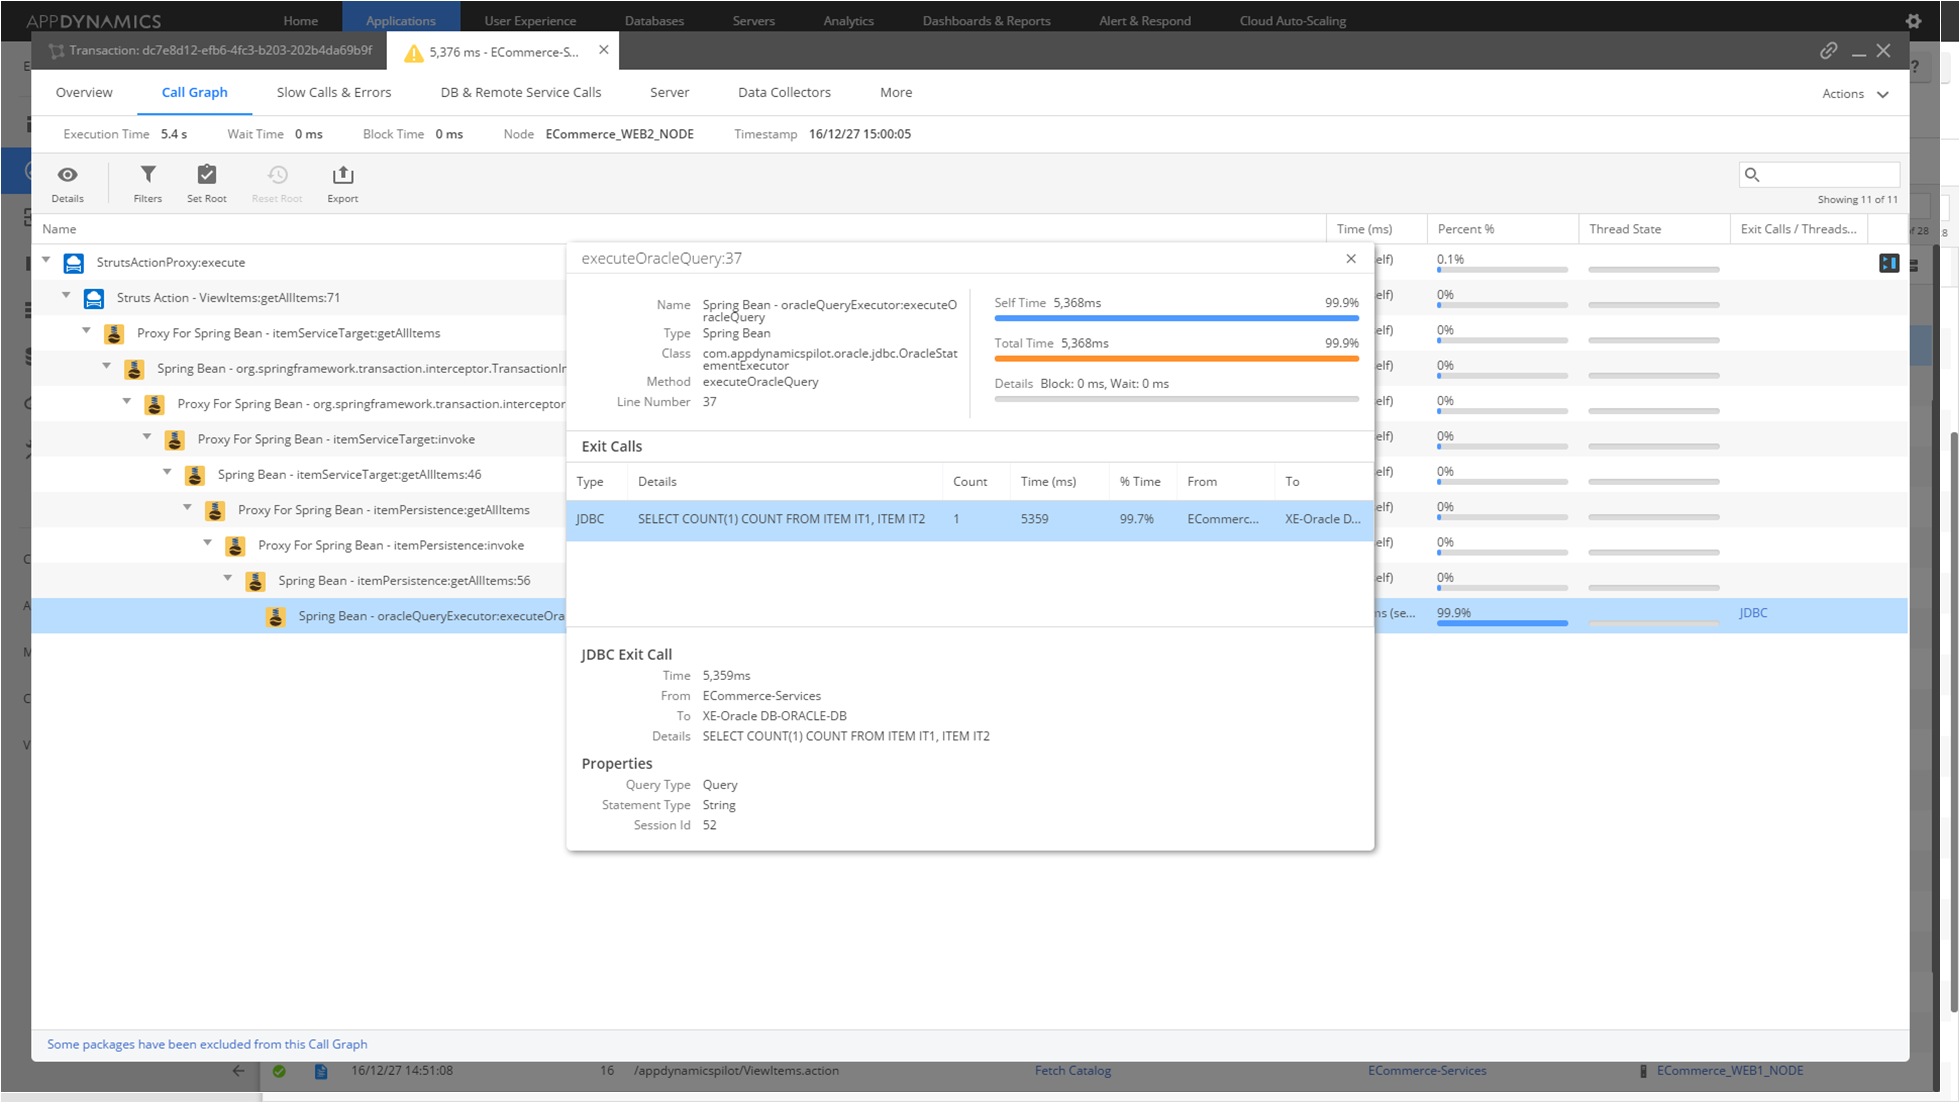Collapse Spring Bean itemPersistence:getAllItems:56 node
Screen dimensions: 1960x1104
coord(228,579)
